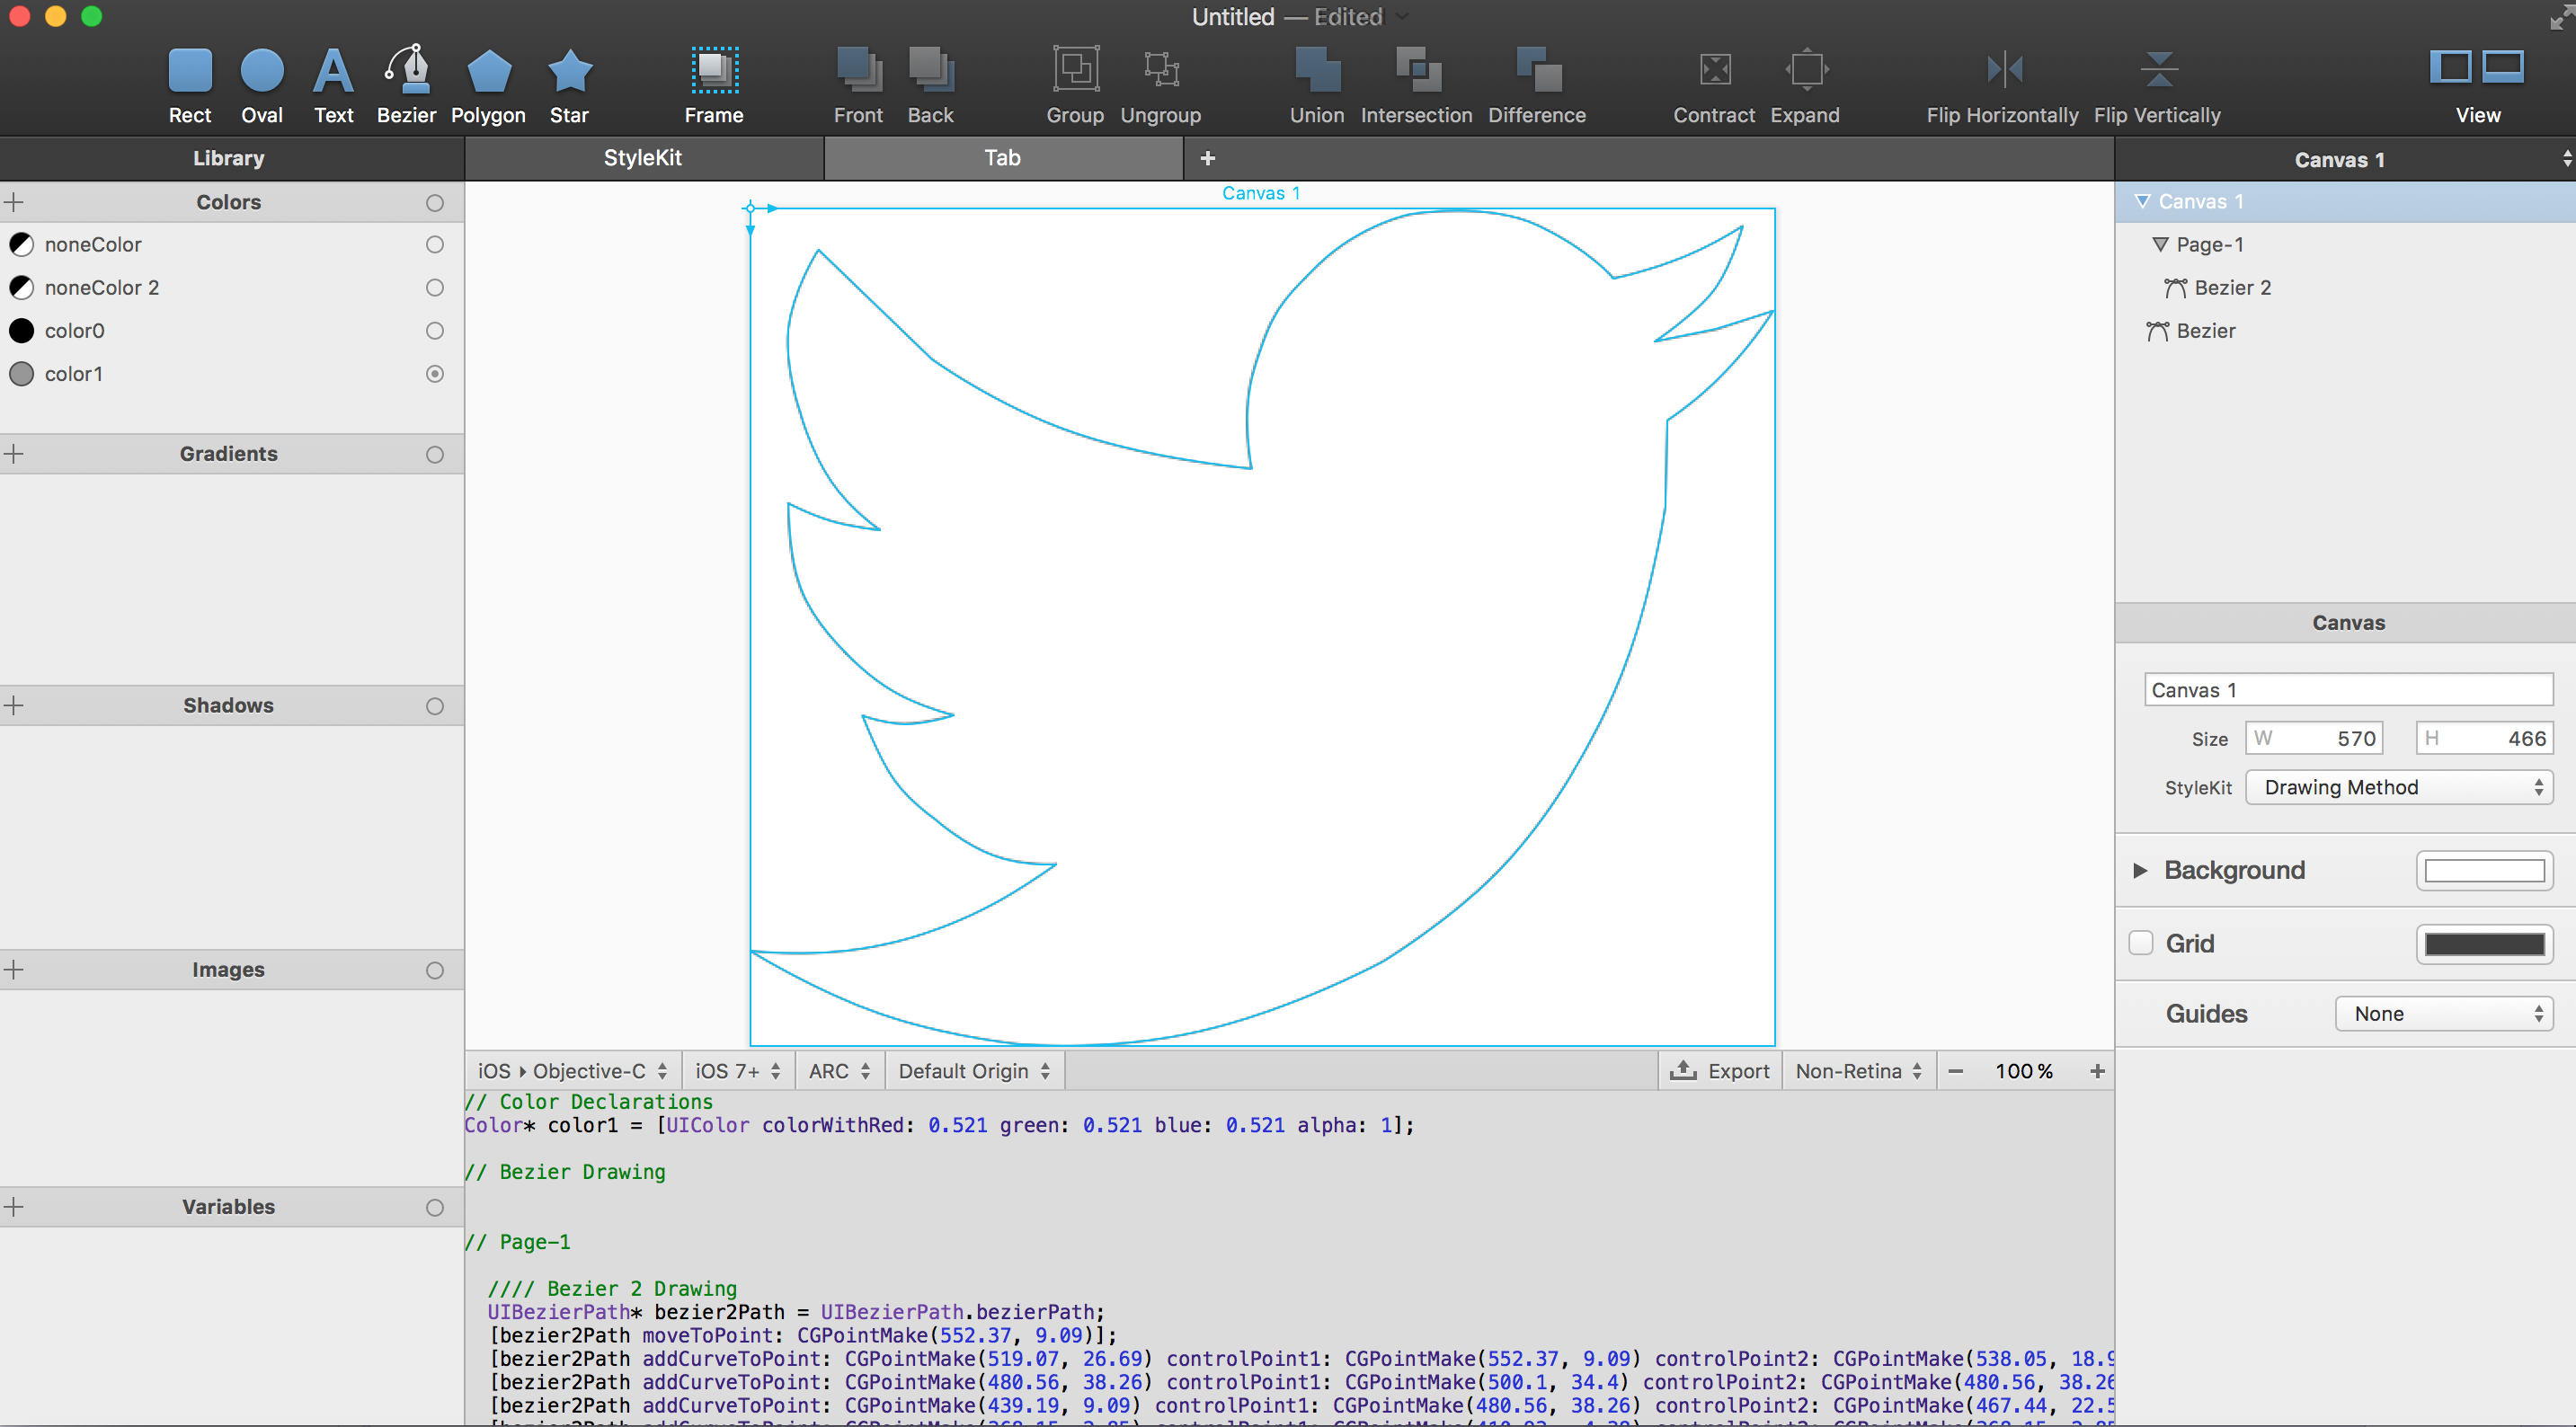Click the Export button

[x=1720, y=1071]
